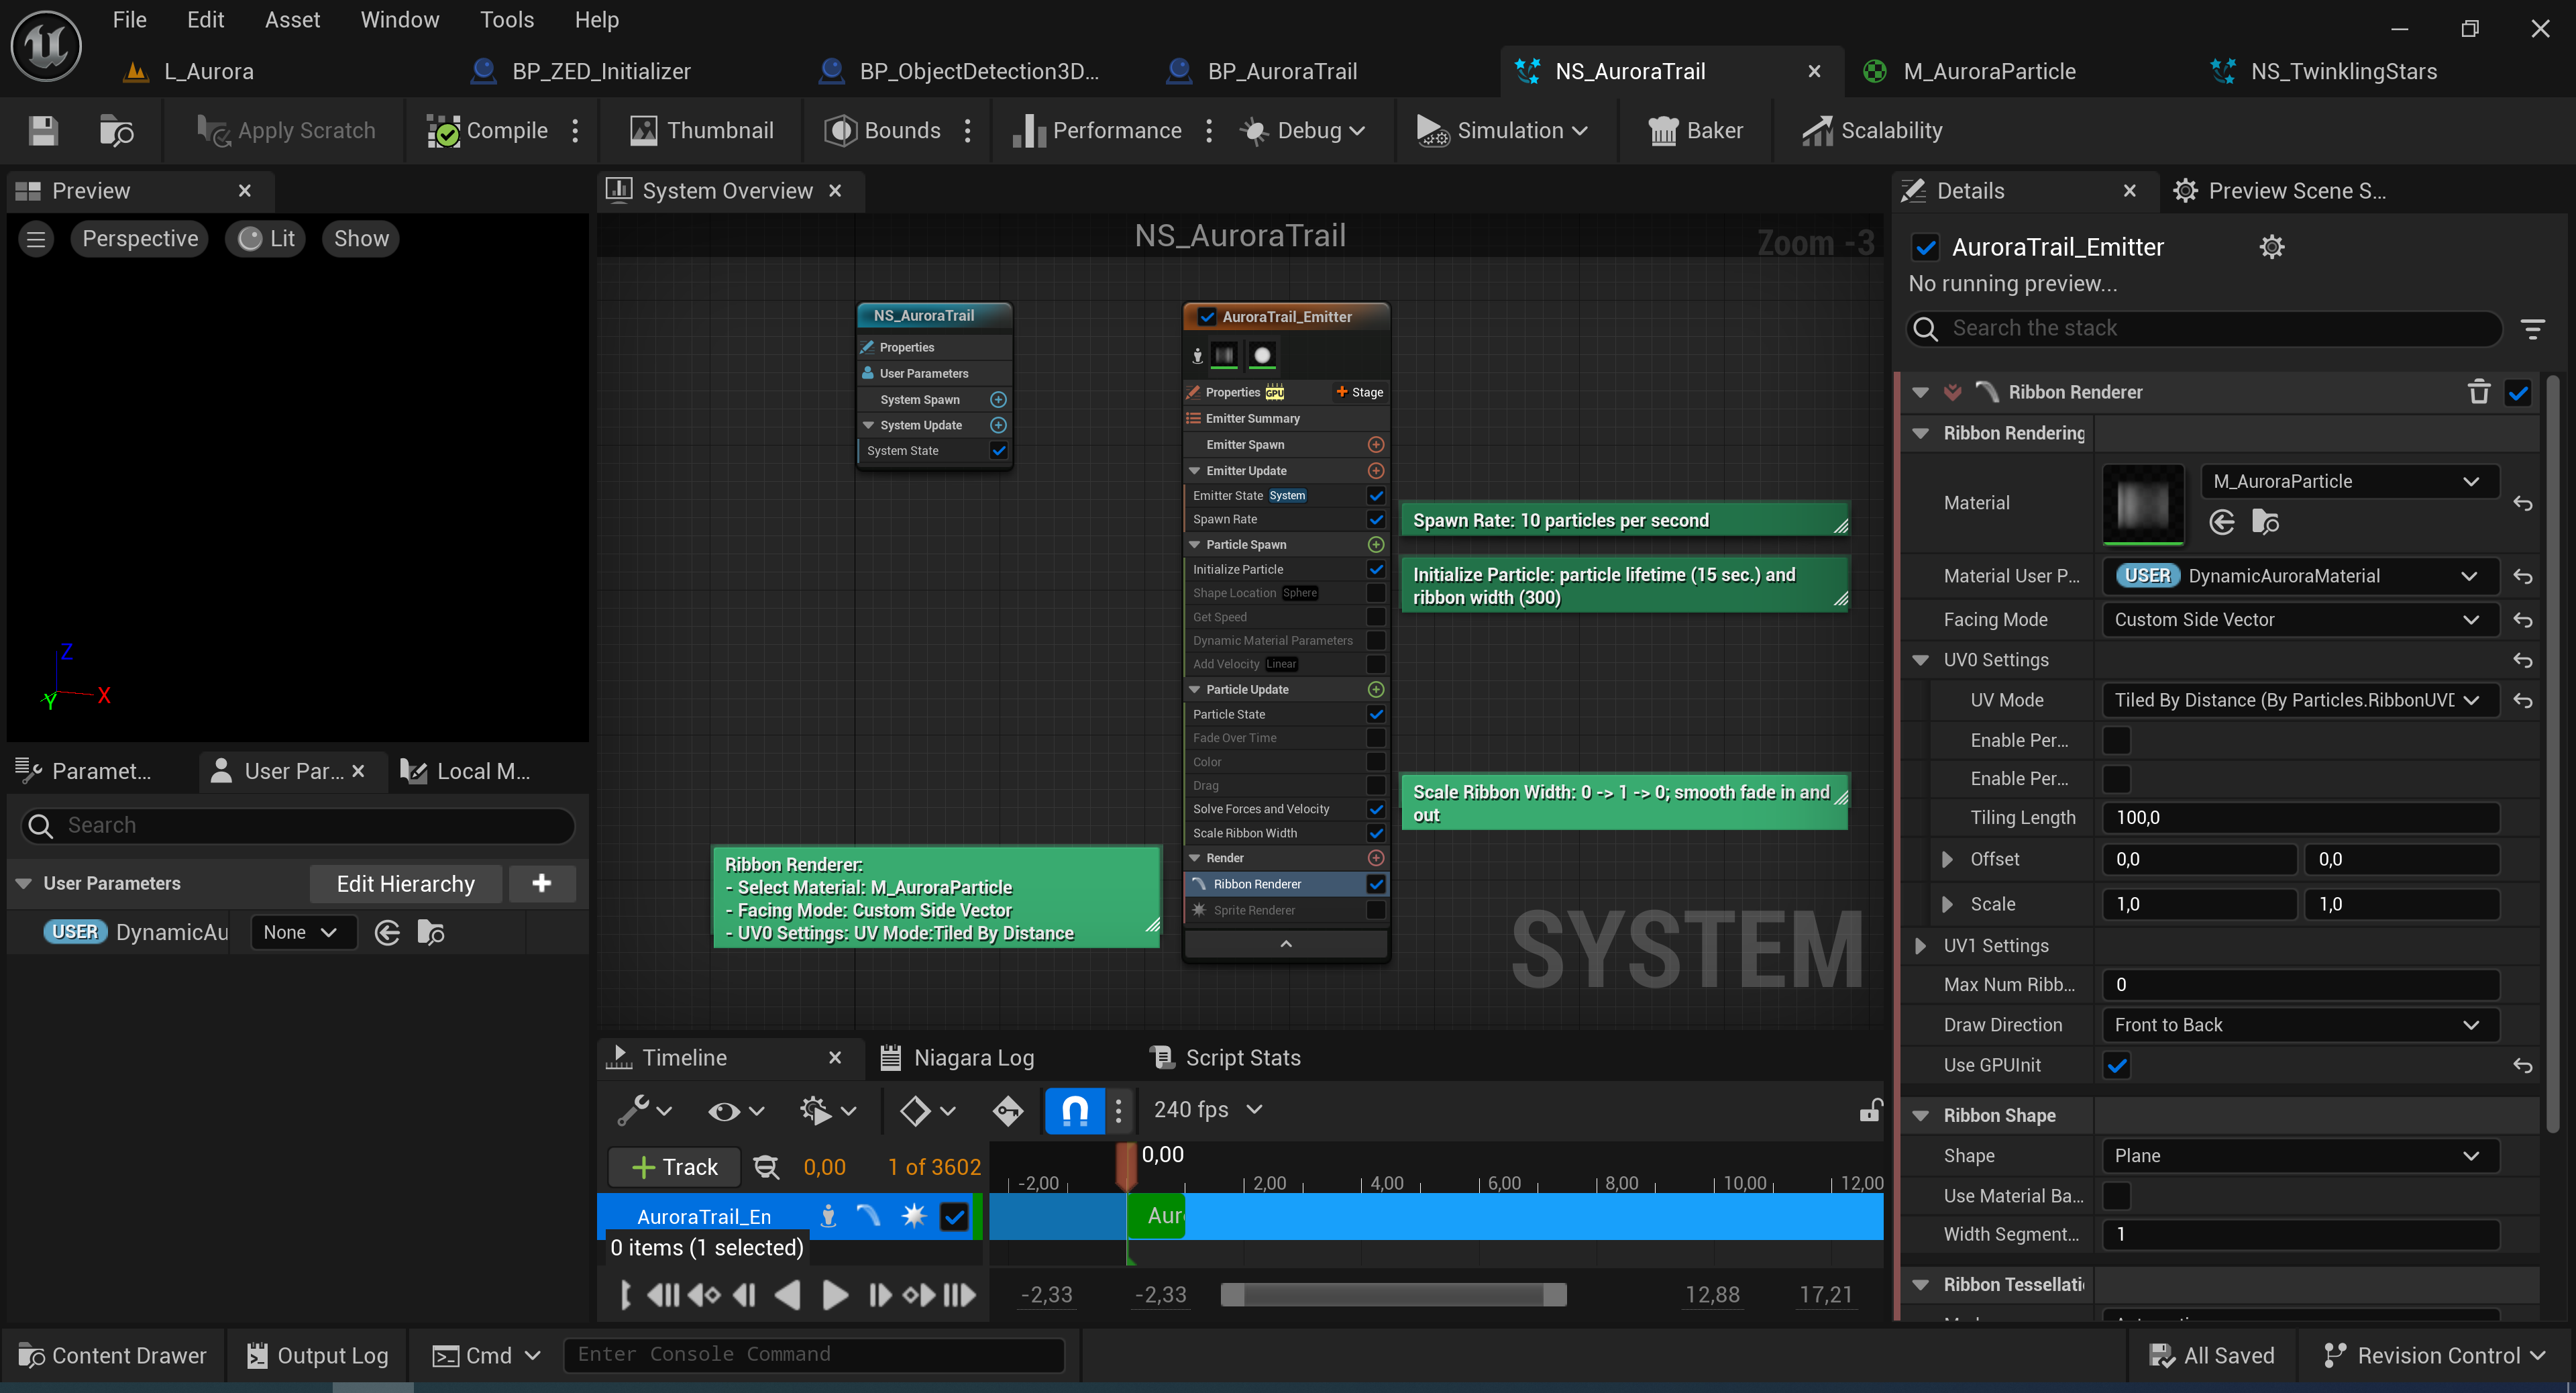
Task: Toggle System State checkbox
Action: (x=998, y=451)
